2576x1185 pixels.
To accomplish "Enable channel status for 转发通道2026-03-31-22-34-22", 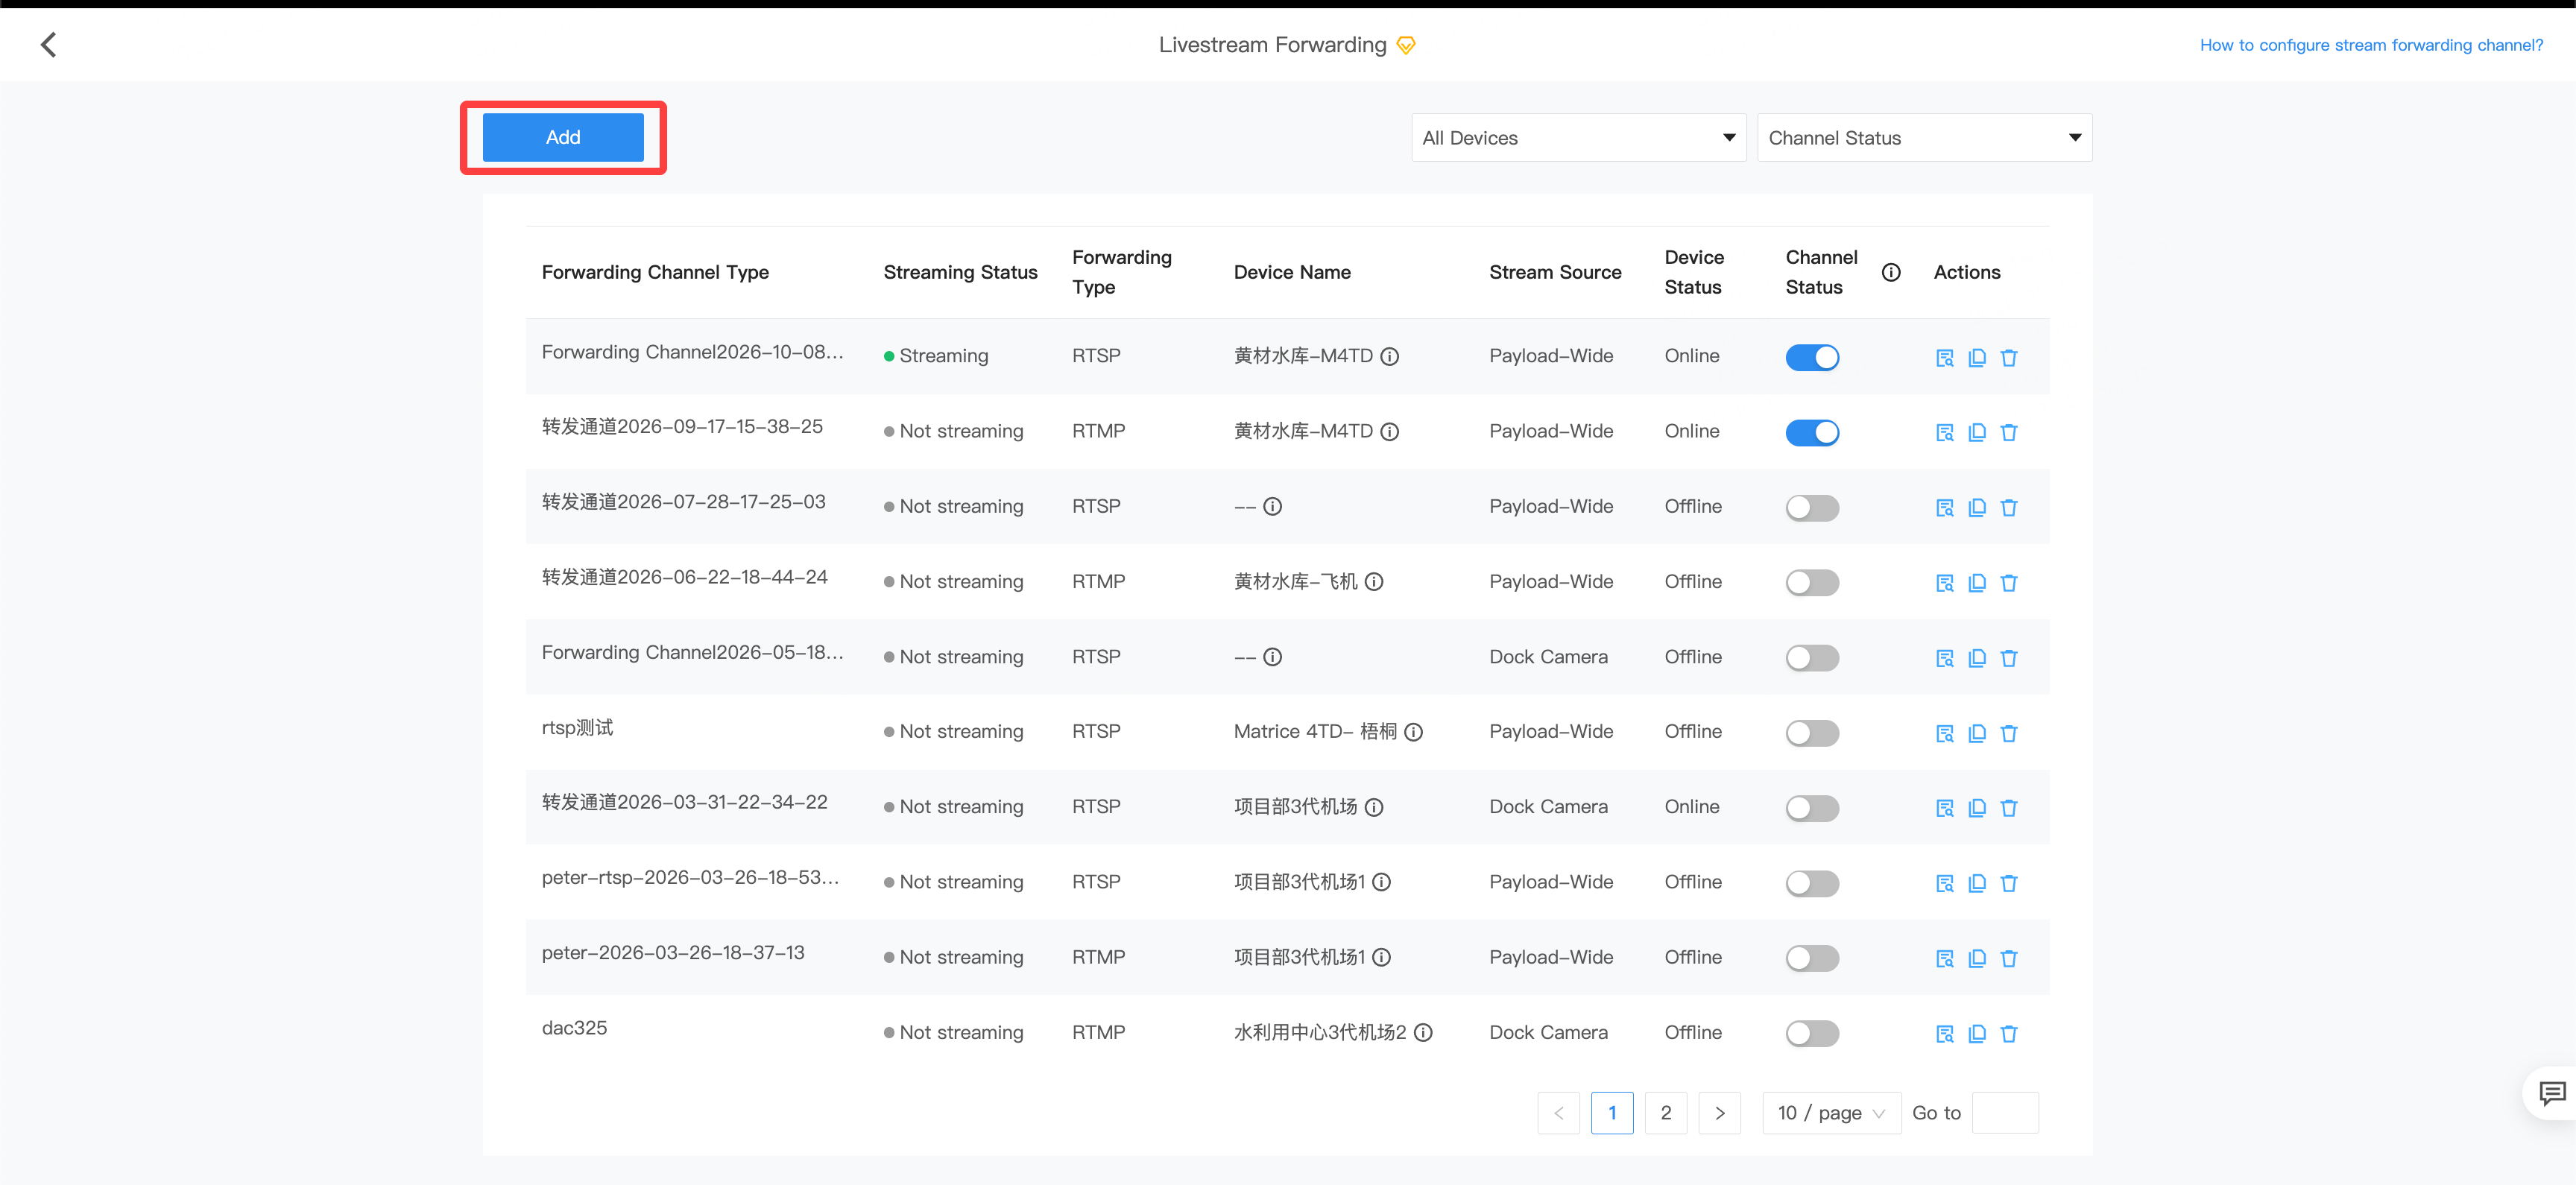I will (1812, 808).
